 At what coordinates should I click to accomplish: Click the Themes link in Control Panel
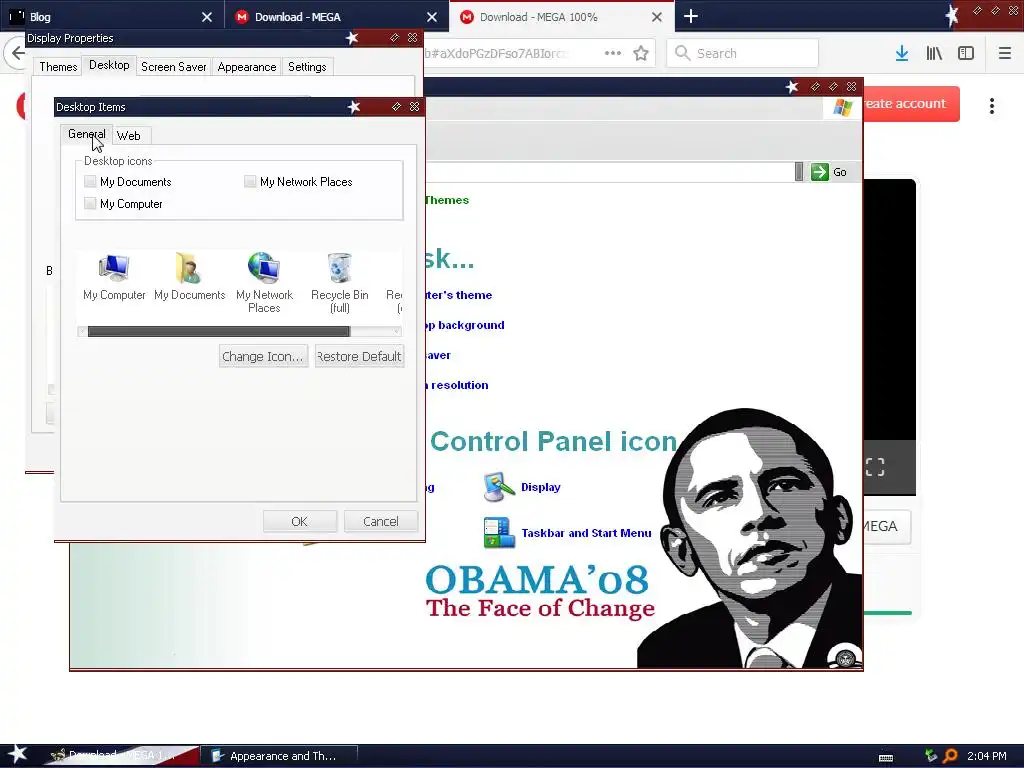pyautogui.click(x=447, y=200)
